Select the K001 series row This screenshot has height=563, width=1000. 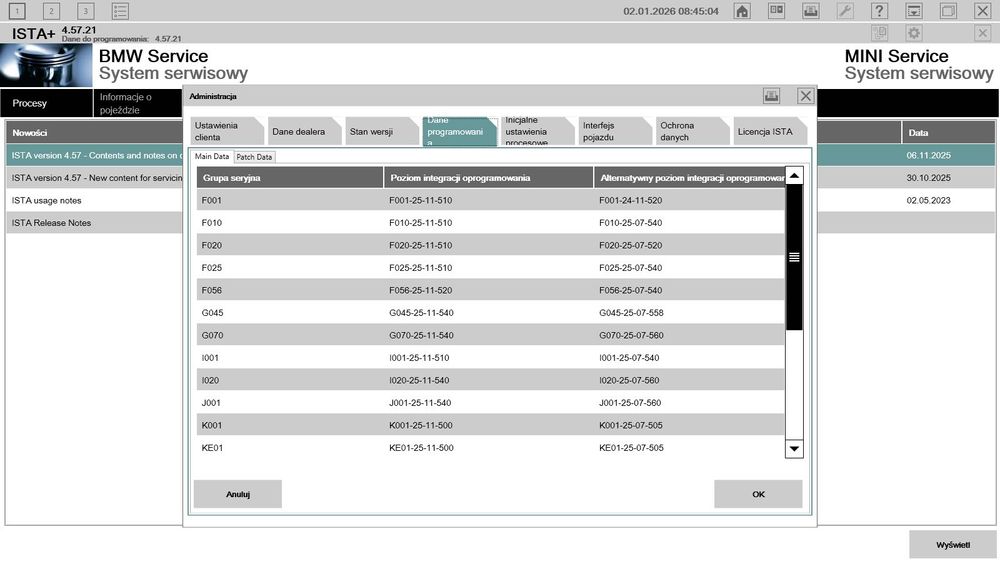point(490,425)
